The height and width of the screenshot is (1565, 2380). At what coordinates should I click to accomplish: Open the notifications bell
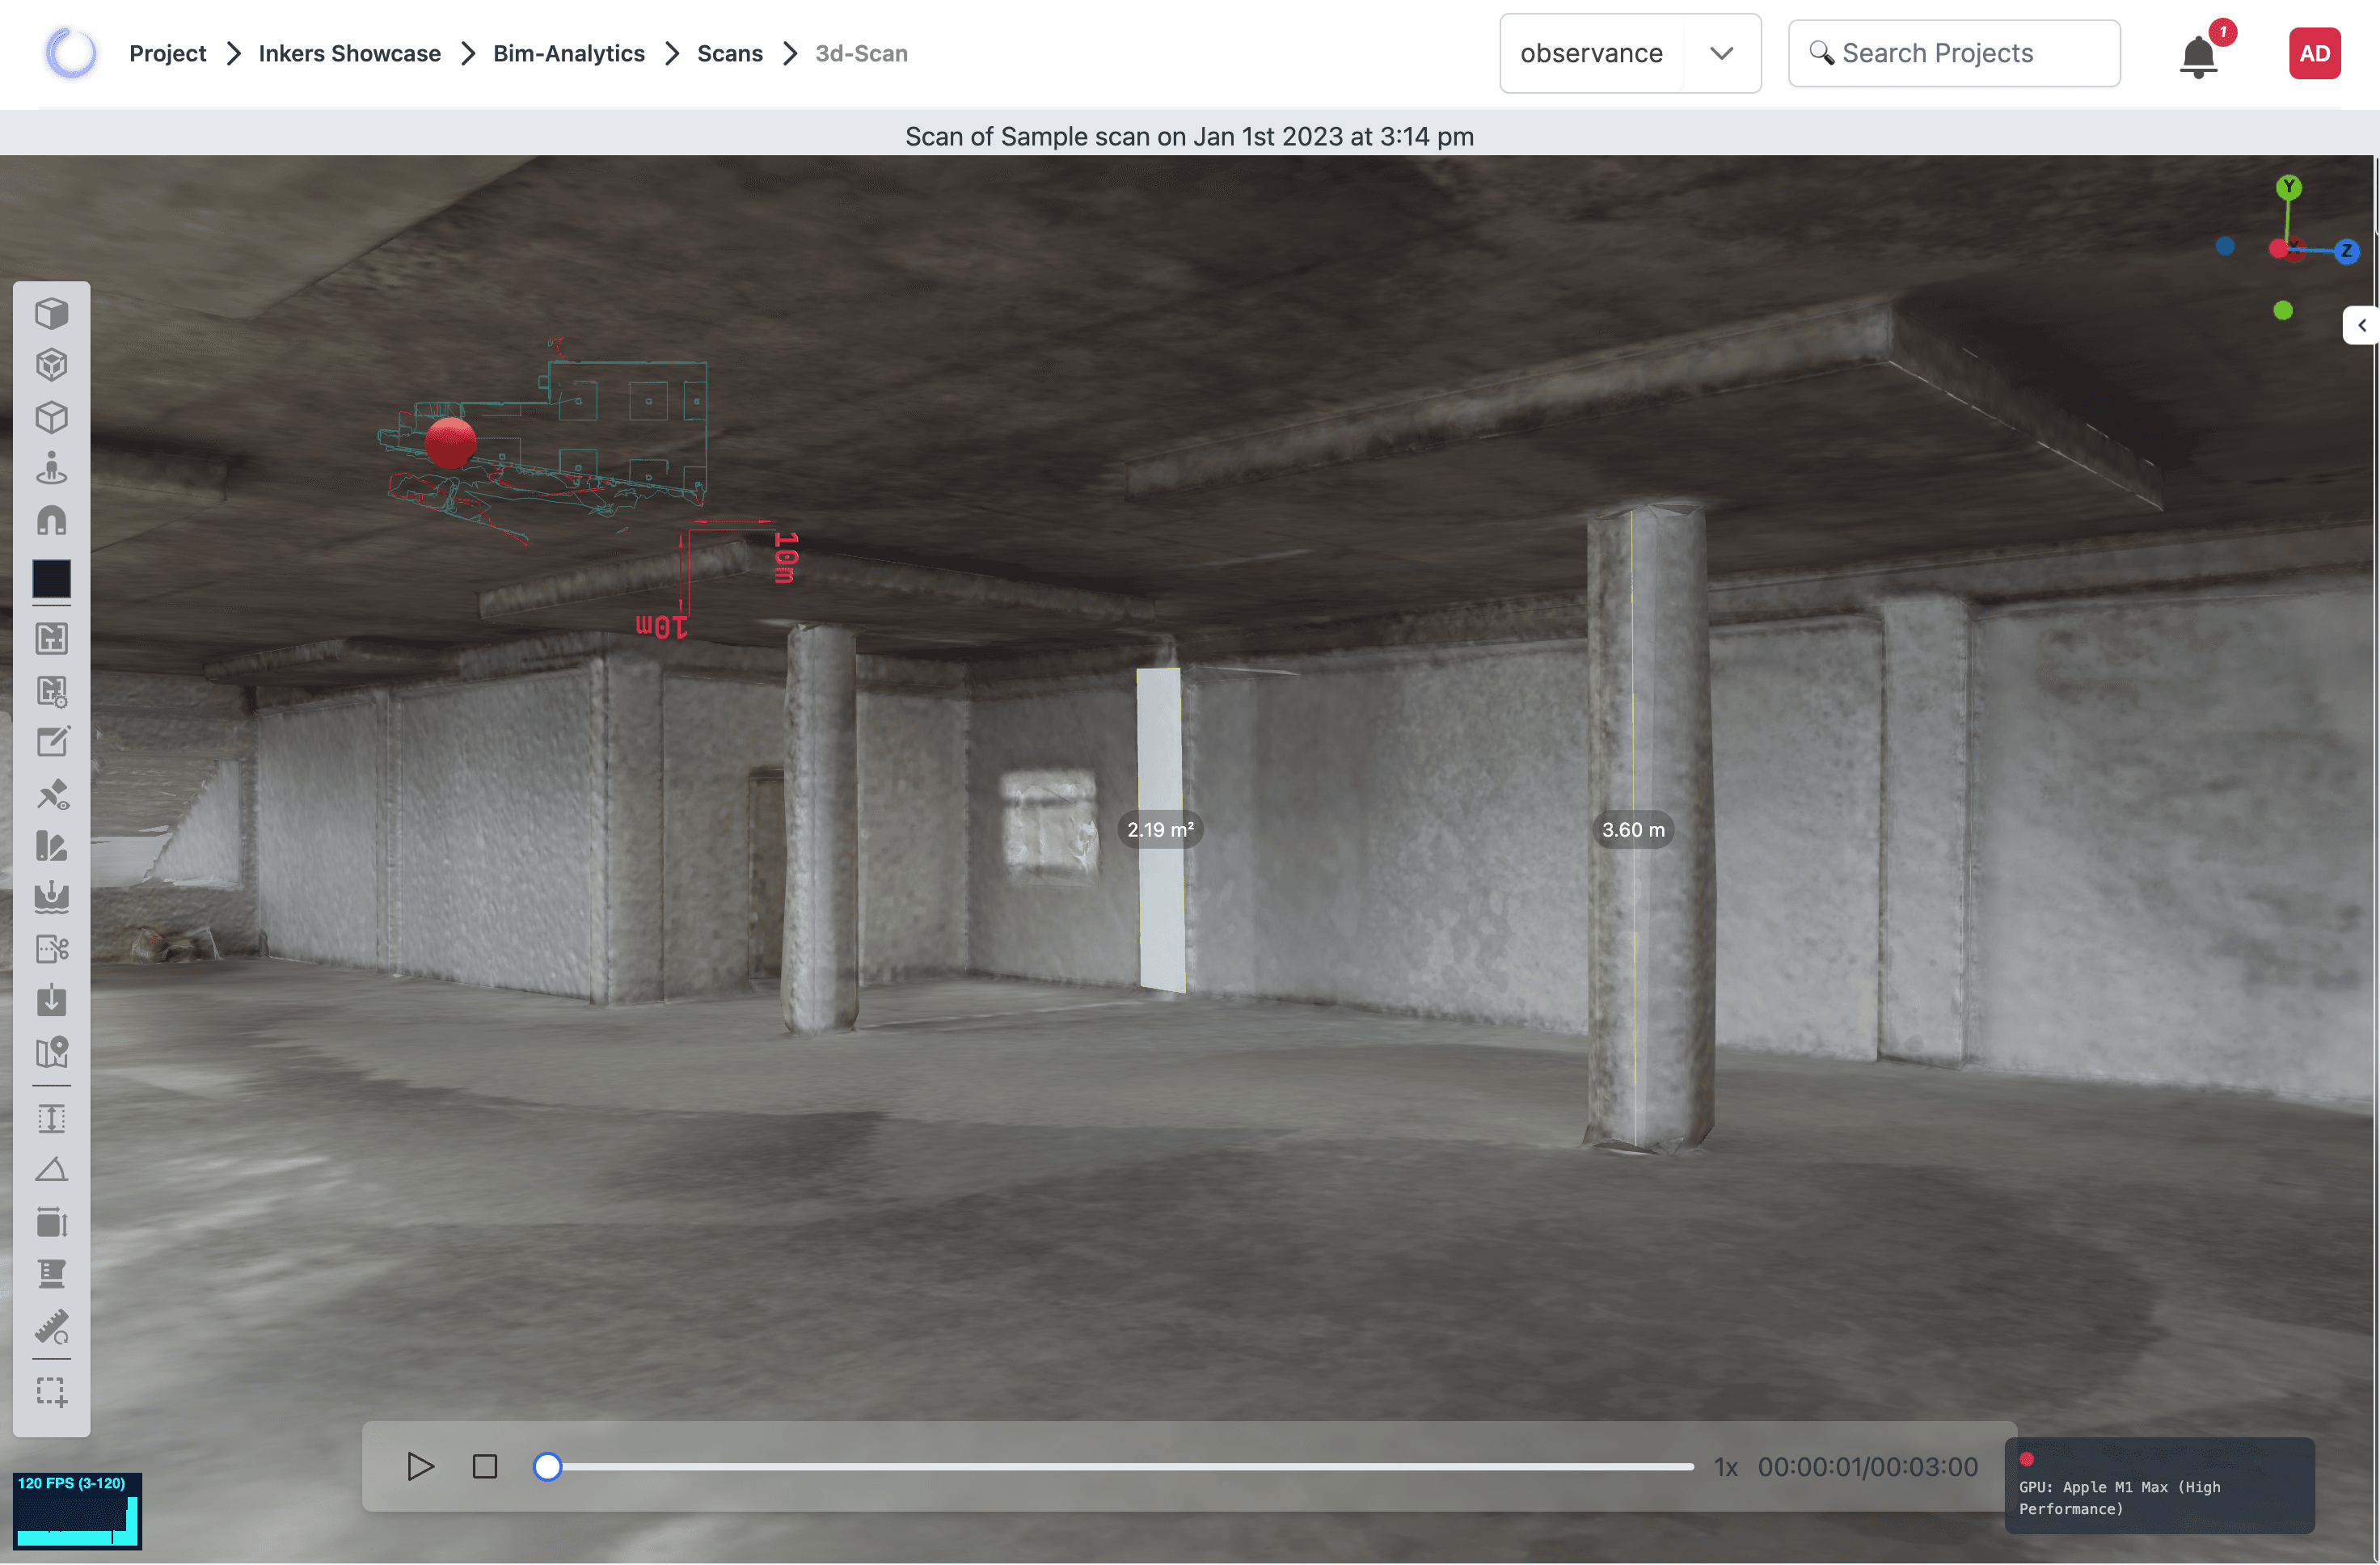click(x=2197, y=55)
